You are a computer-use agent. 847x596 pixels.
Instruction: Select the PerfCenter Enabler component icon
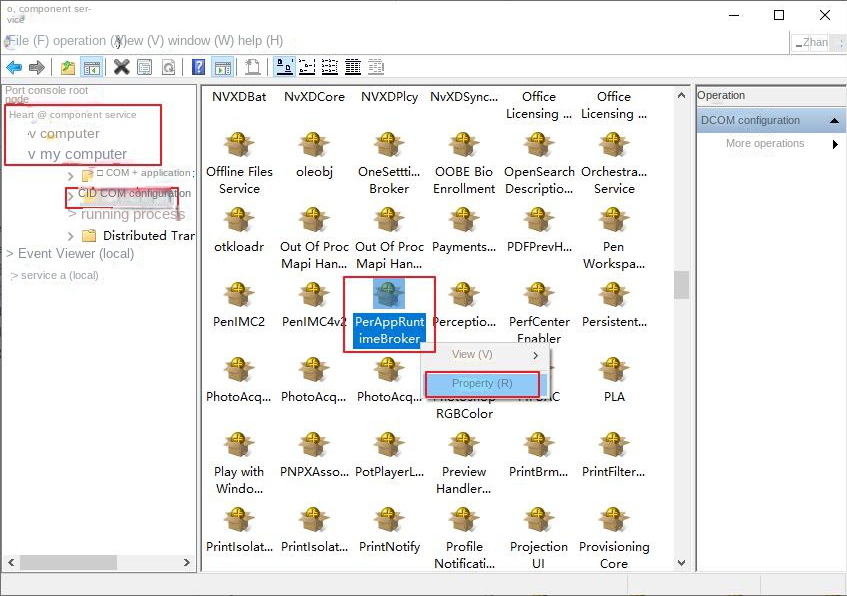[x=539, y=295]
